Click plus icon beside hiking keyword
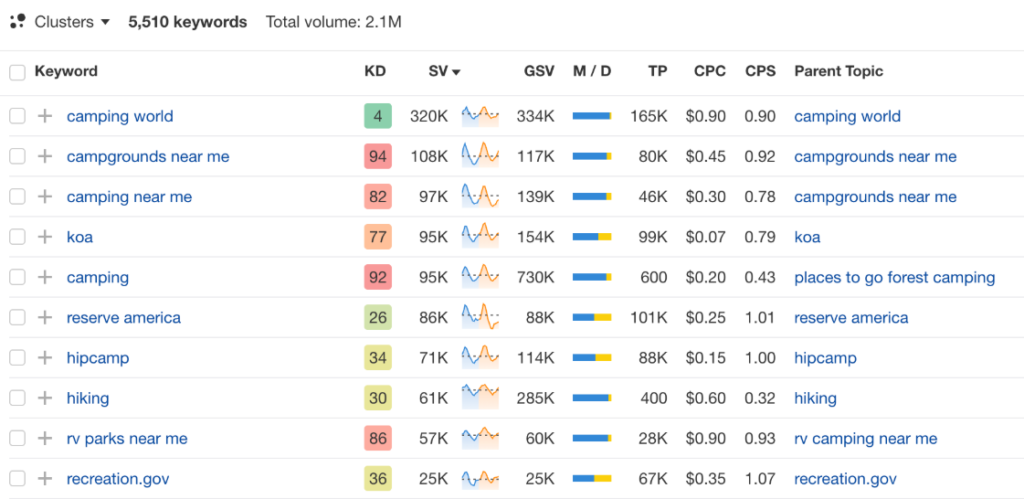The width and height of the screenshot is (1024, 499). pyautogui.click(x=44, y=398)
